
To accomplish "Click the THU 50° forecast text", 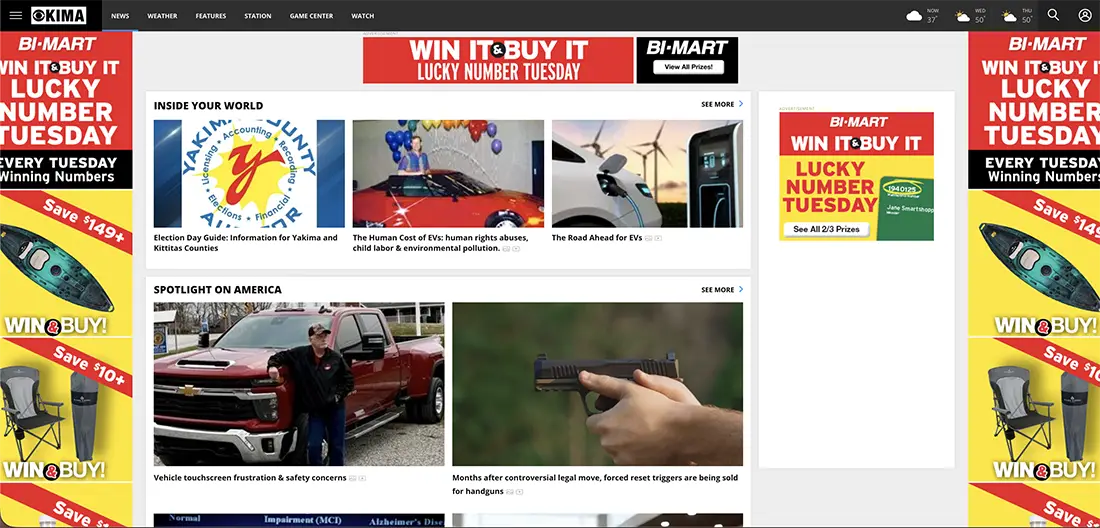I will click(1027, 16).
